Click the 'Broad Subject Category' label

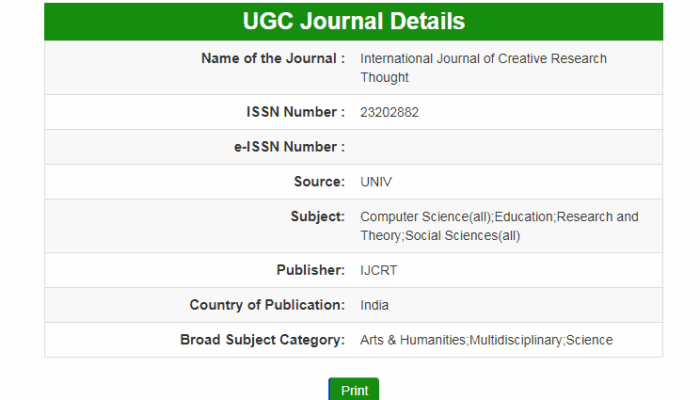click(263, 340)
